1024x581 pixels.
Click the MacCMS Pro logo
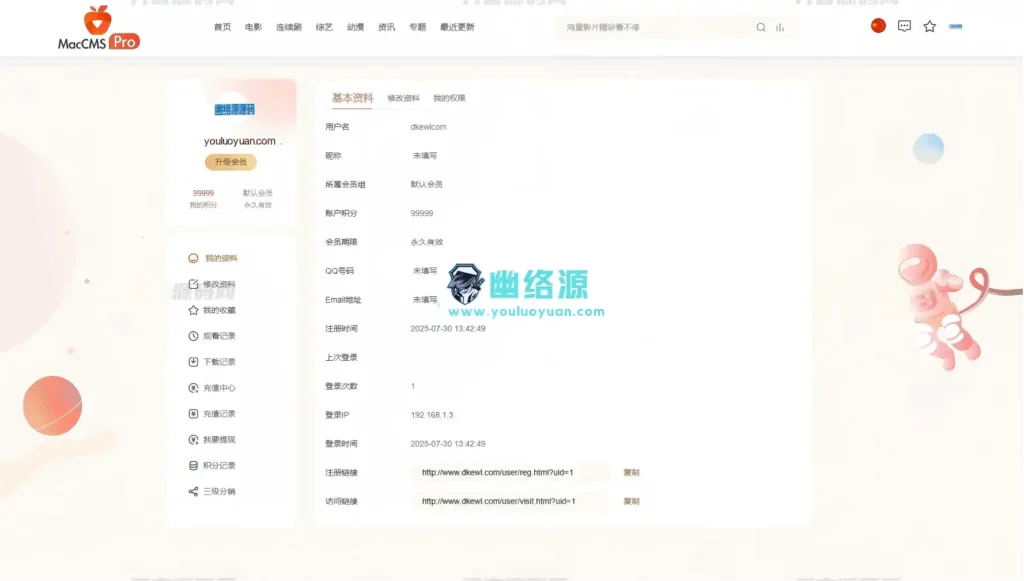point(99,28)
